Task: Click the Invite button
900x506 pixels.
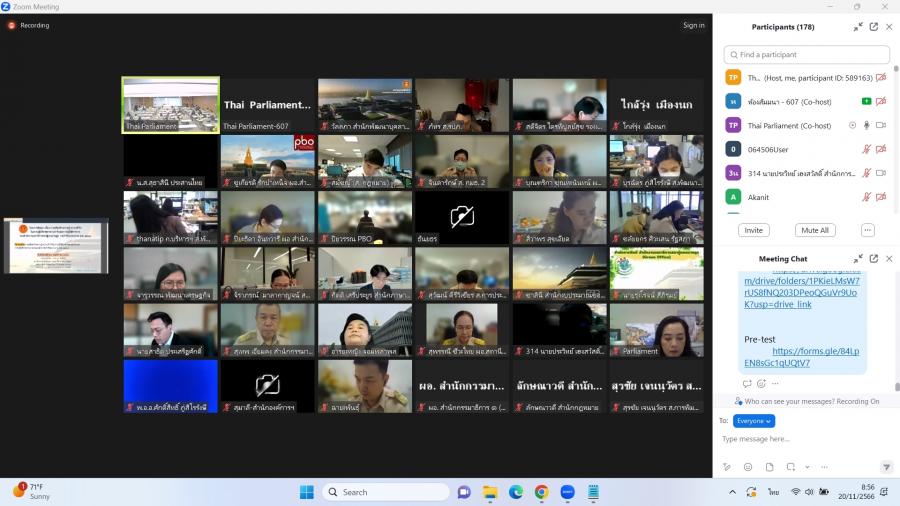Action: coord(753,230)
